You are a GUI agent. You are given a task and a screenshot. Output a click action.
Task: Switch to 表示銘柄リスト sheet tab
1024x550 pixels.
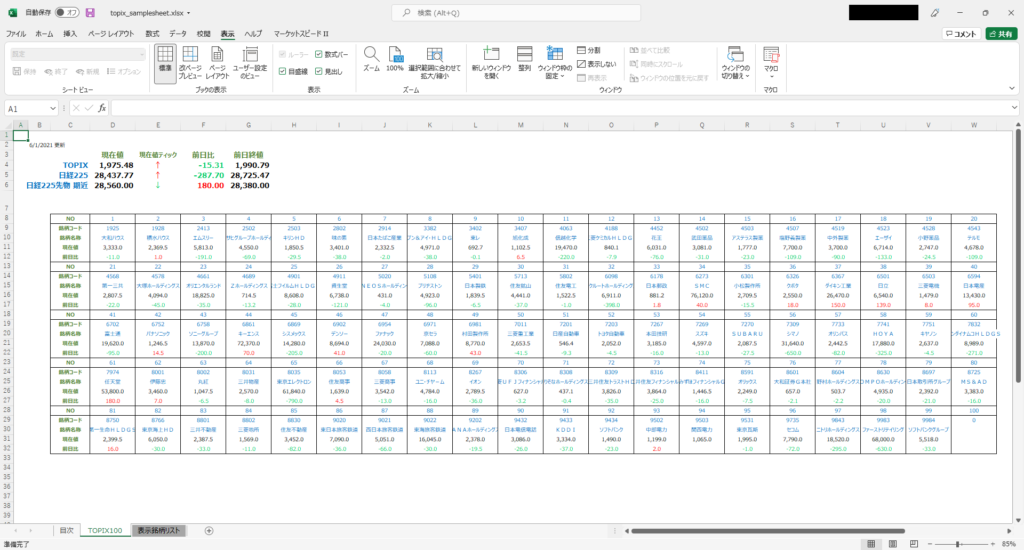[160, 530]
